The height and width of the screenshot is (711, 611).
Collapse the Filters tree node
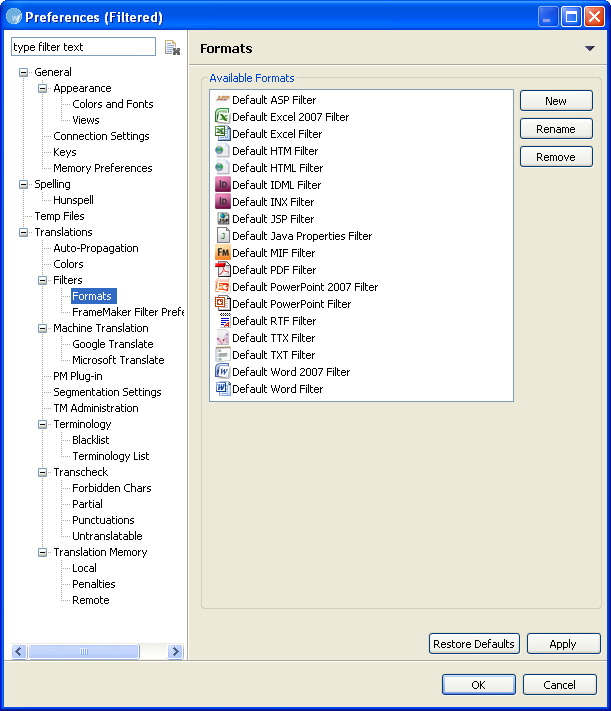tap(42, 280)
